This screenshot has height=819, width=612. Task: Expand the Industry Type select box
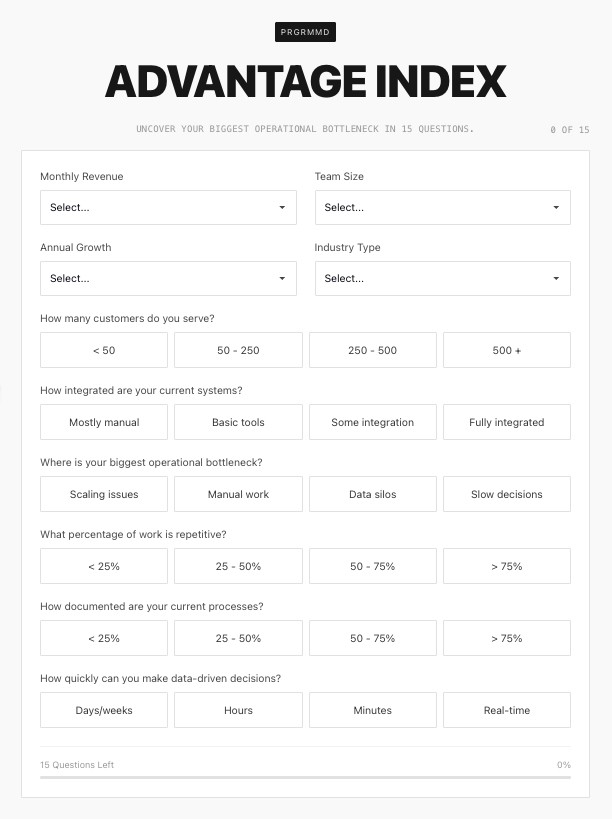pos(442,279)
